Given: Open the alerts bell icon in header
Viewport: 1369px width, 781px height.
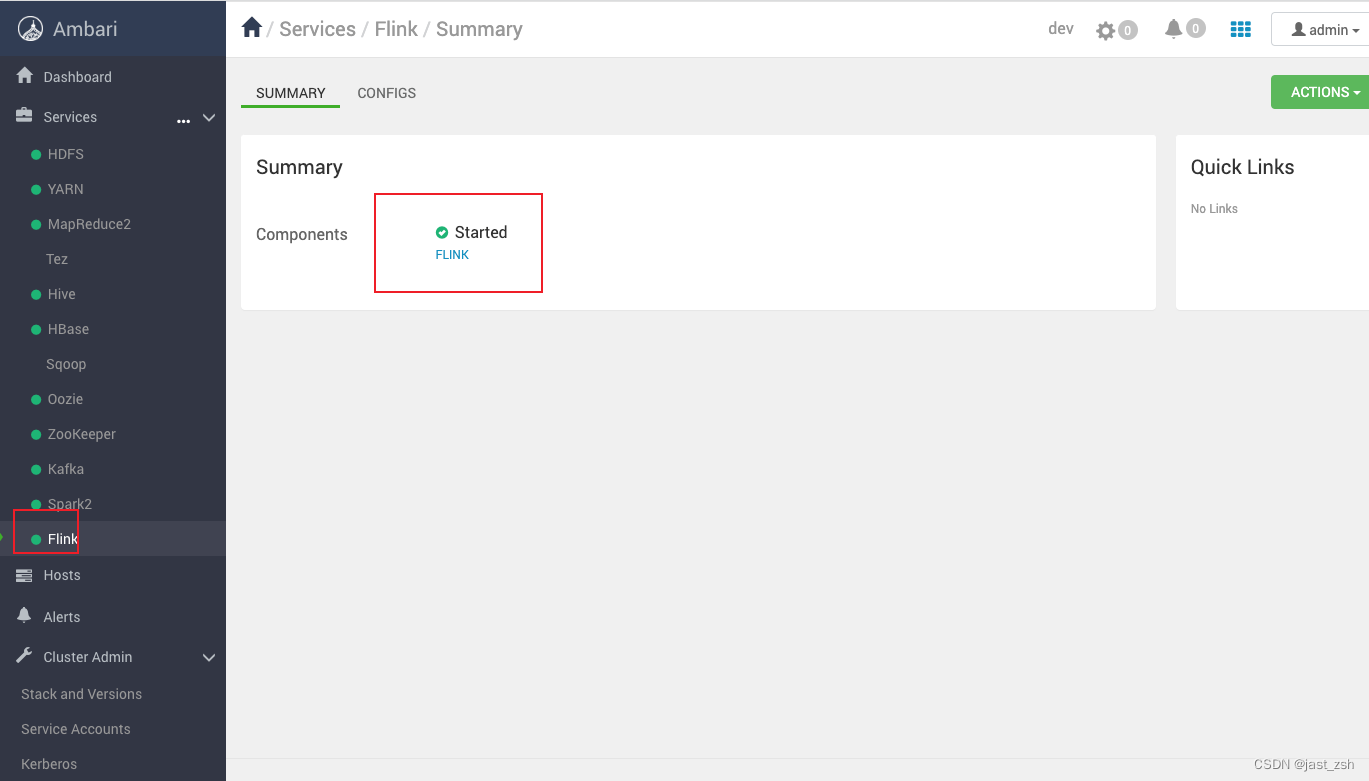Looking at the screenshot, I should (1174, 29).
